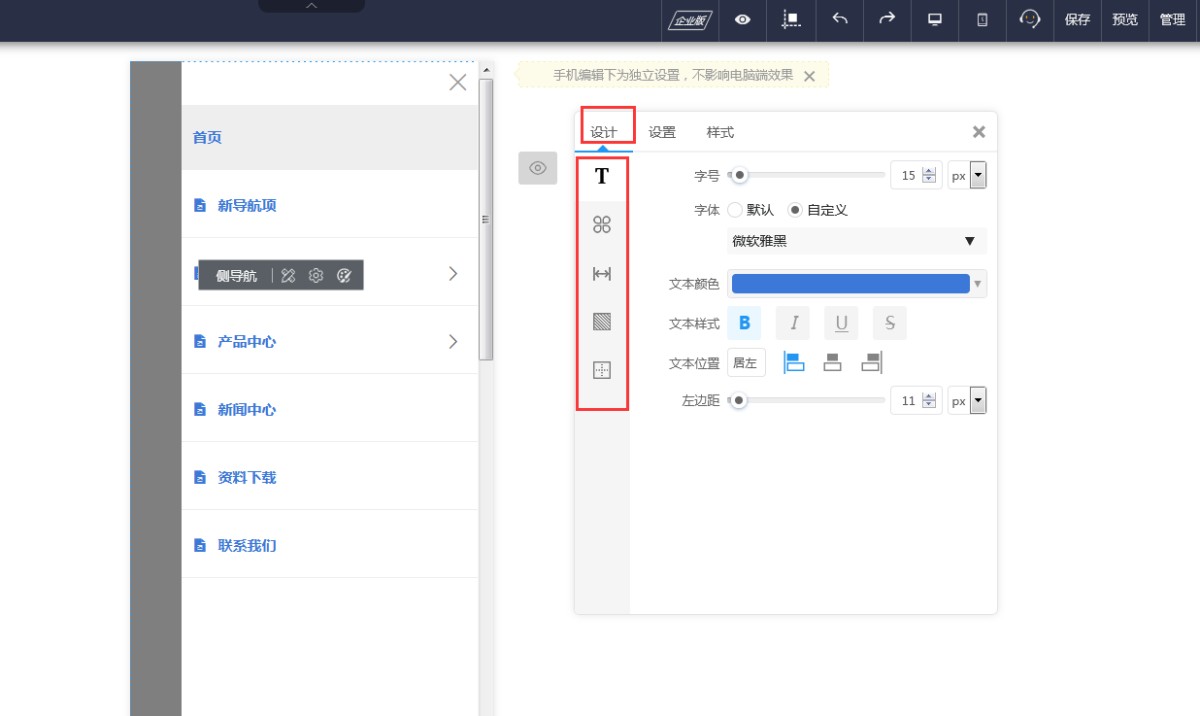Viewport: 1200px width, 716px height.
Task: Click the 保存 button
Action: pos(1077,20)
